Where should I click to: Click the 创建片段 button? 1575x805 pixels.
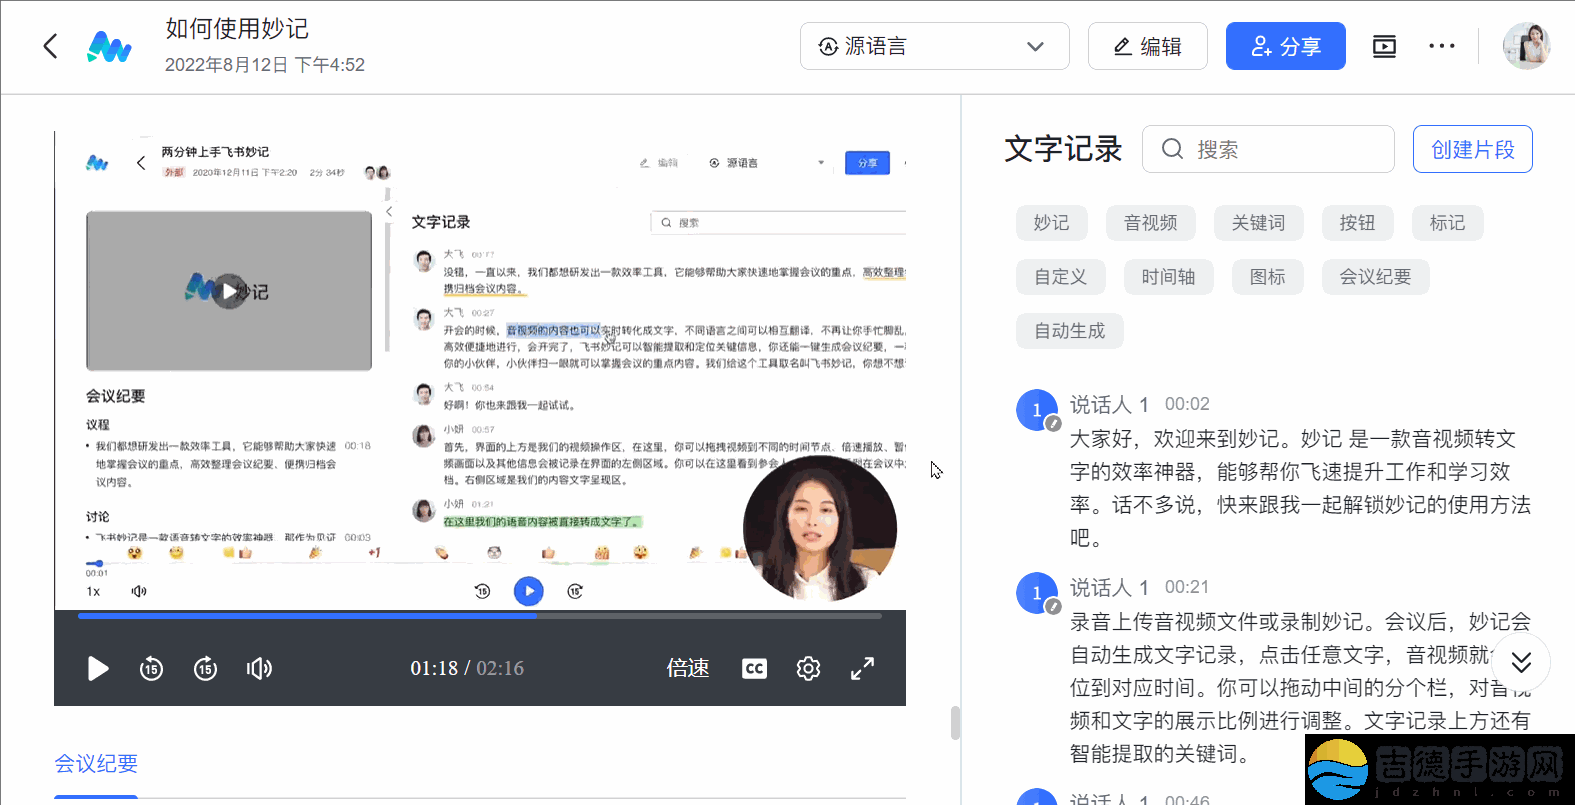coord(1472,149)
